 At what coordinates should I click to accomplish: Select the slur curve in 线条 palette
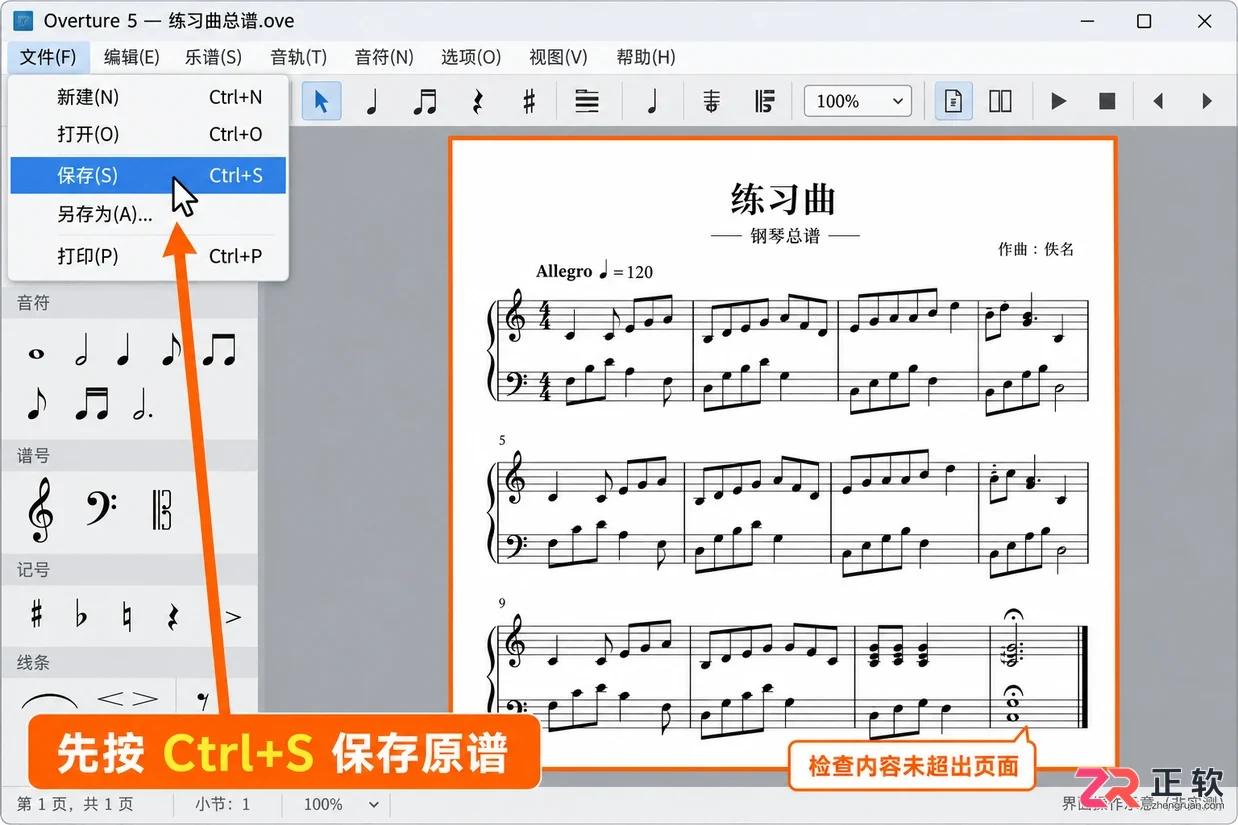coord(48,699)
